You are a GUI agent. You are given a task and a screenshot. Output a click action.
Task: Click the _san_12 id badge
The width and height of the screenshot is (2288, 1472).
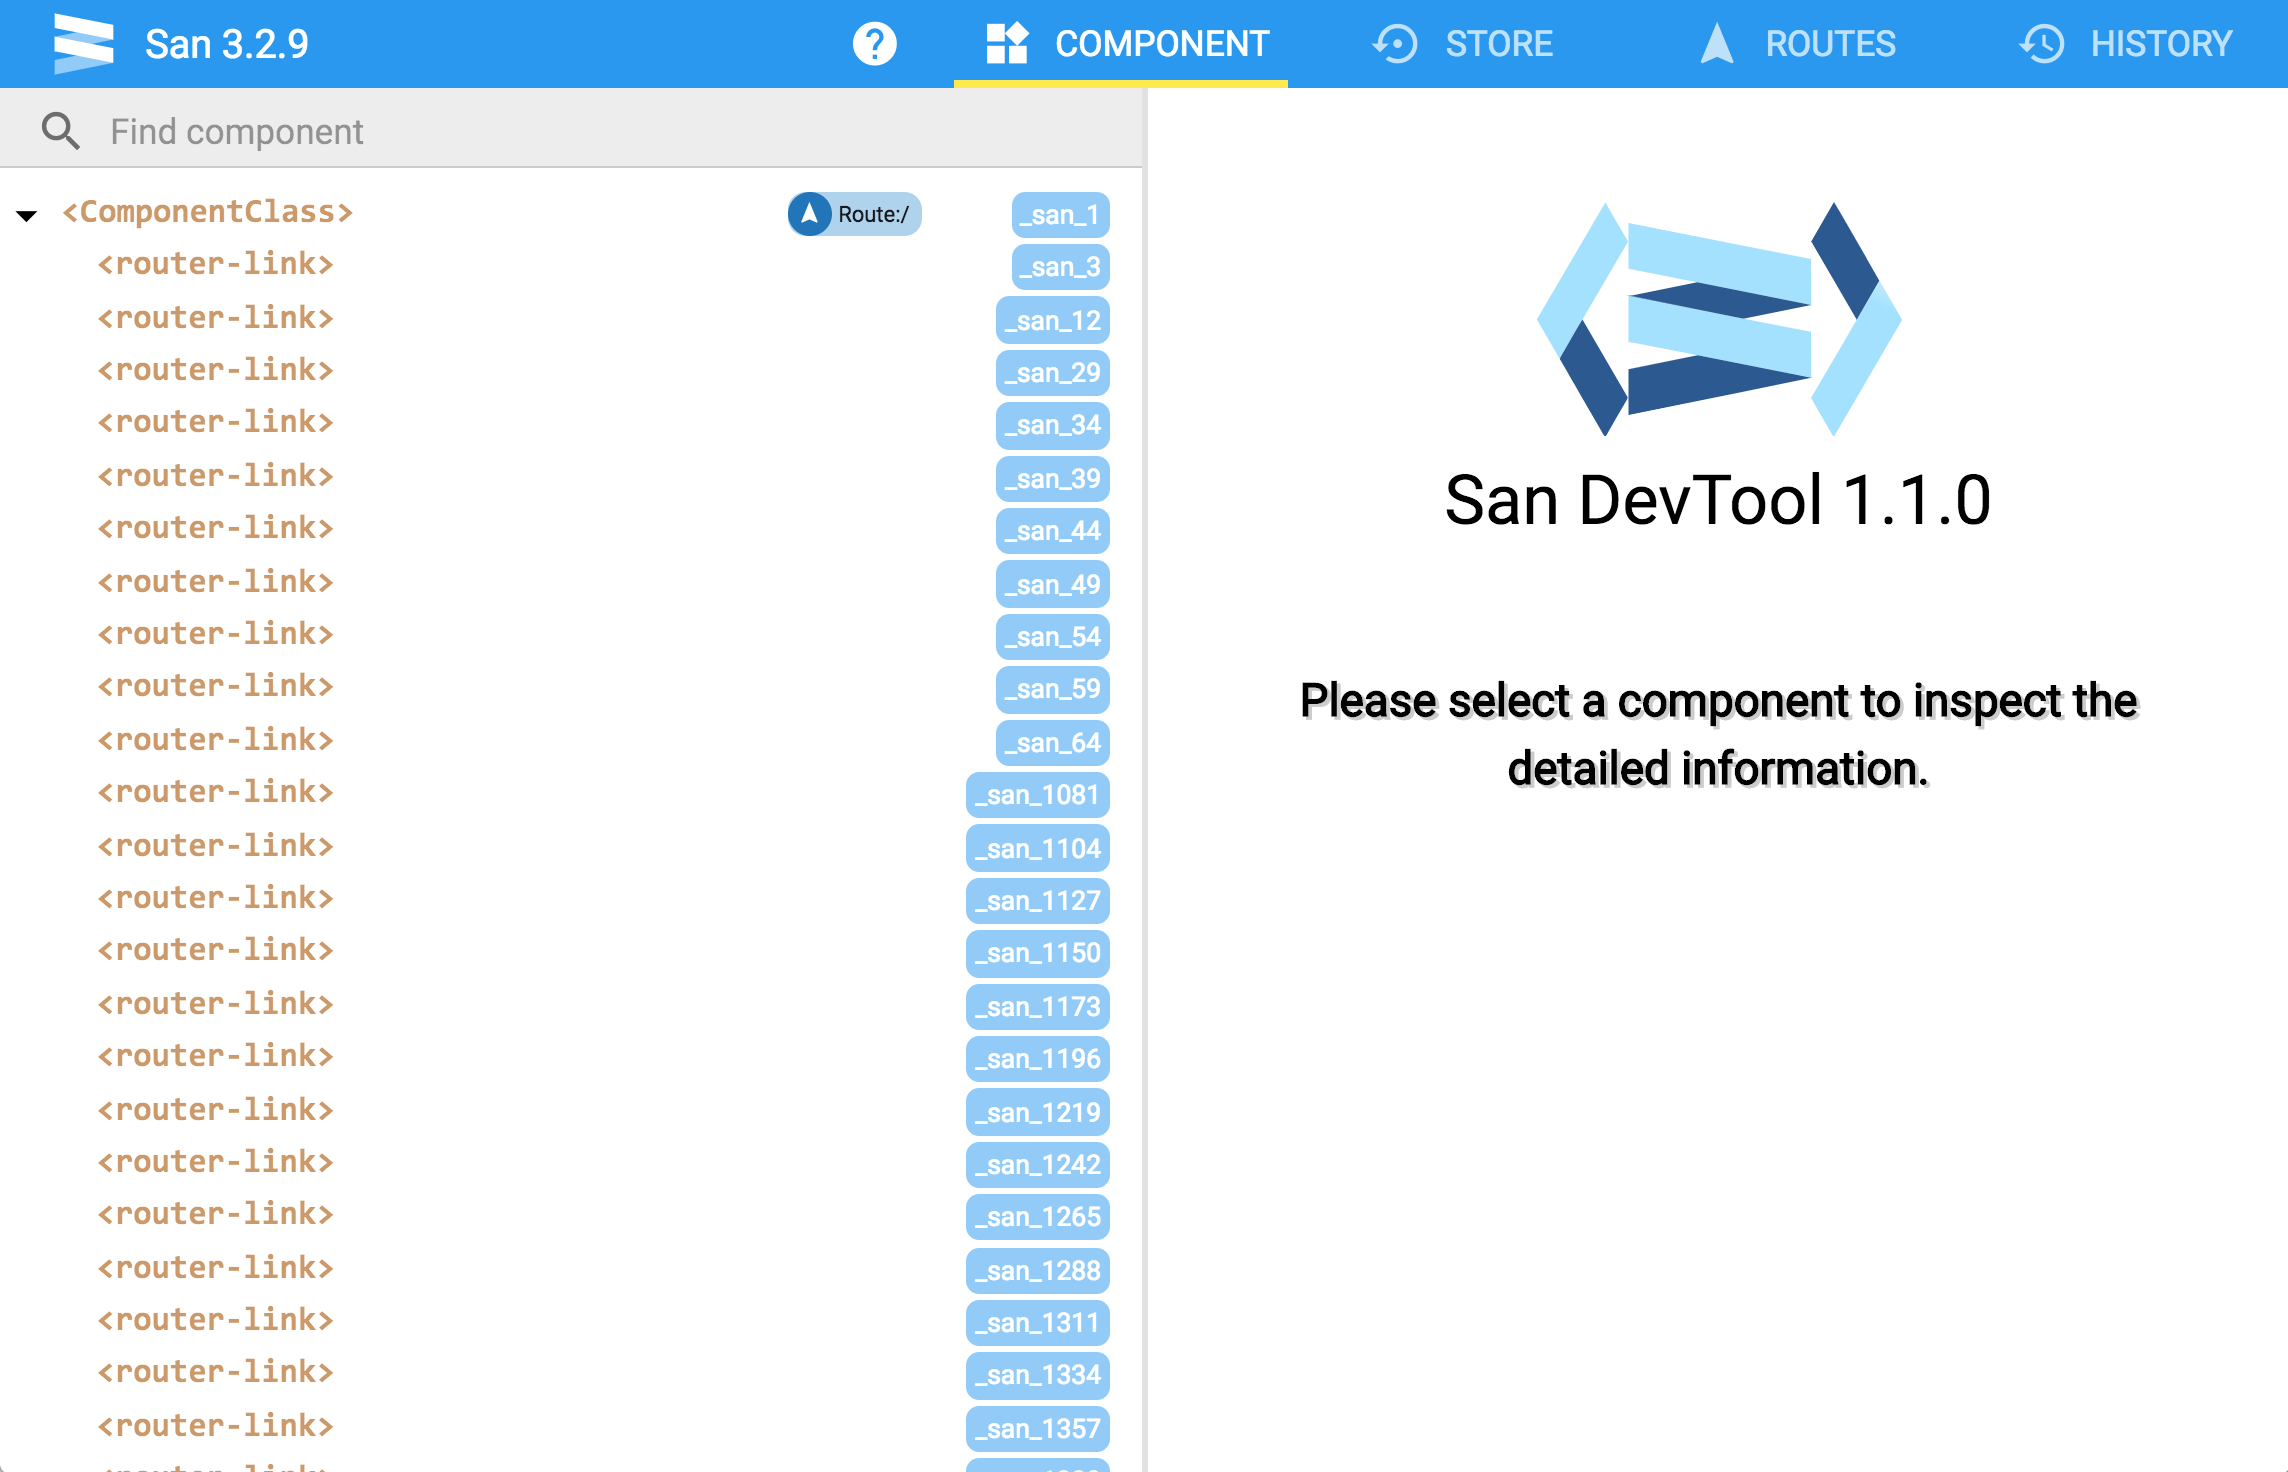coord(1053,321)
